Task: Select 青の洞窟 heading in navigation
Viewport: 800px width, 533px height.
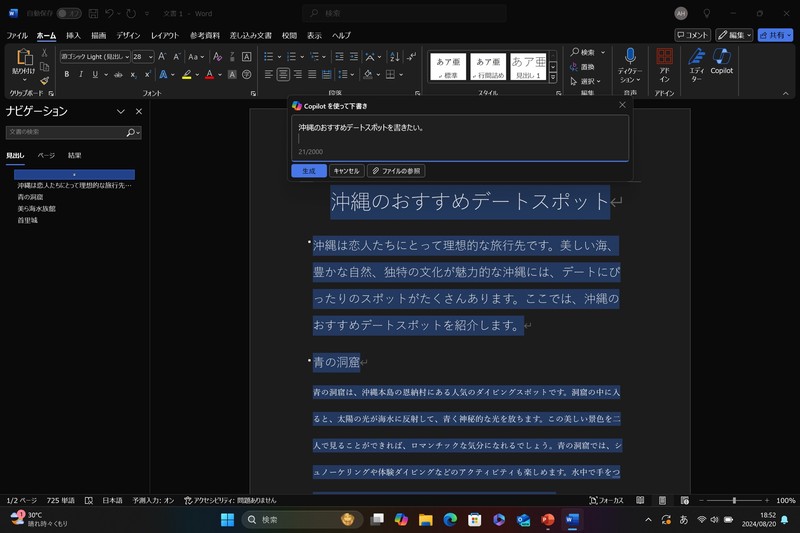Action: pyautogui.click(x=30, y=197)
